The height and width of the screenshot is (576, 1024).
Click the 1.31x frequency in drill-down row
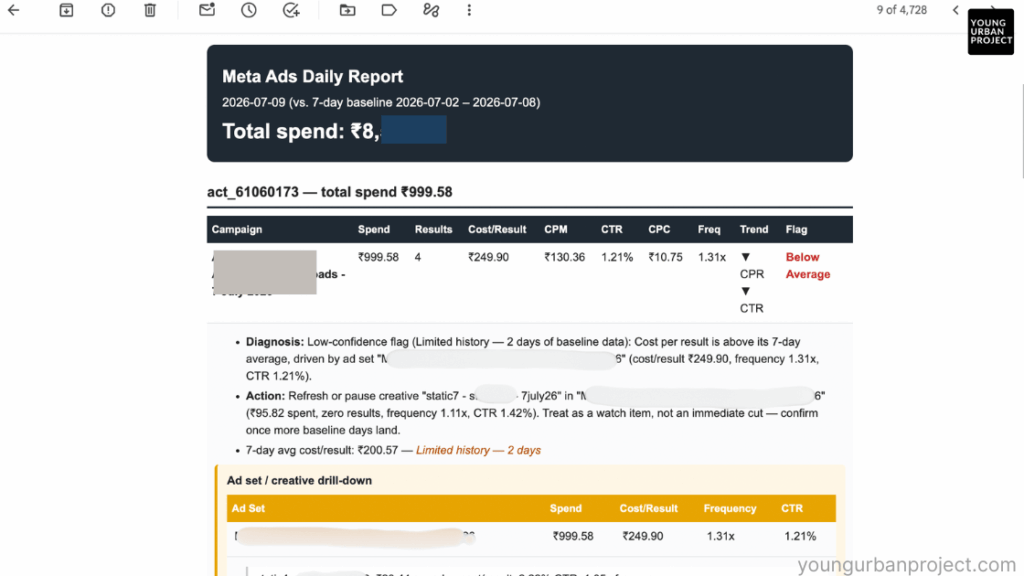[x=720, y=536]
